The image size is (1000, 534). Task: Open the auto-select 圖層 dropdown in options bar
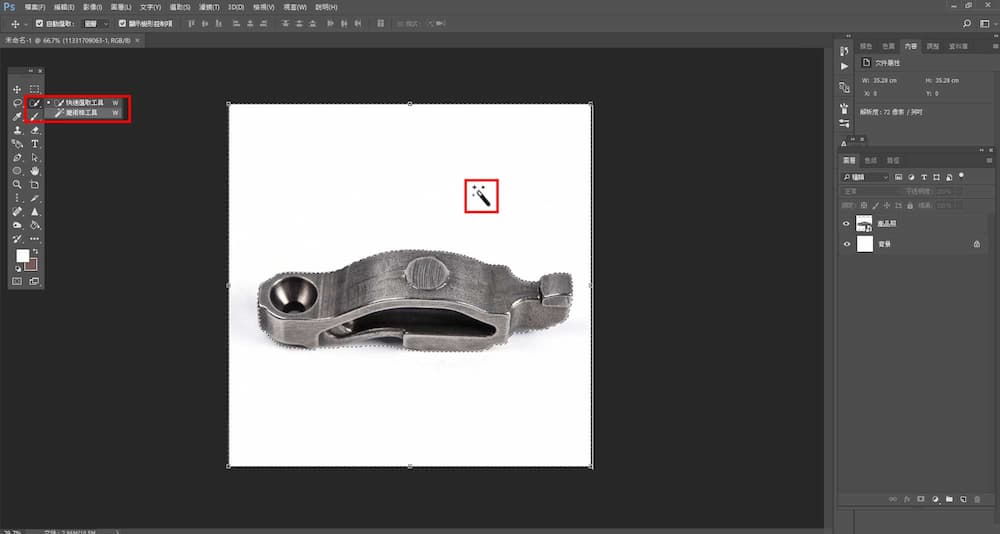tap(96, 24)
